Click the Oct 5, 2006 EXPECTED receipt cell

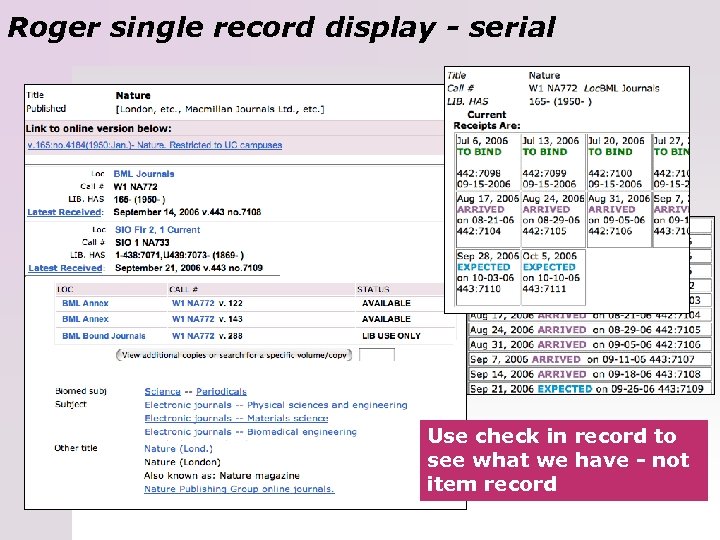[x=553, y=277]
